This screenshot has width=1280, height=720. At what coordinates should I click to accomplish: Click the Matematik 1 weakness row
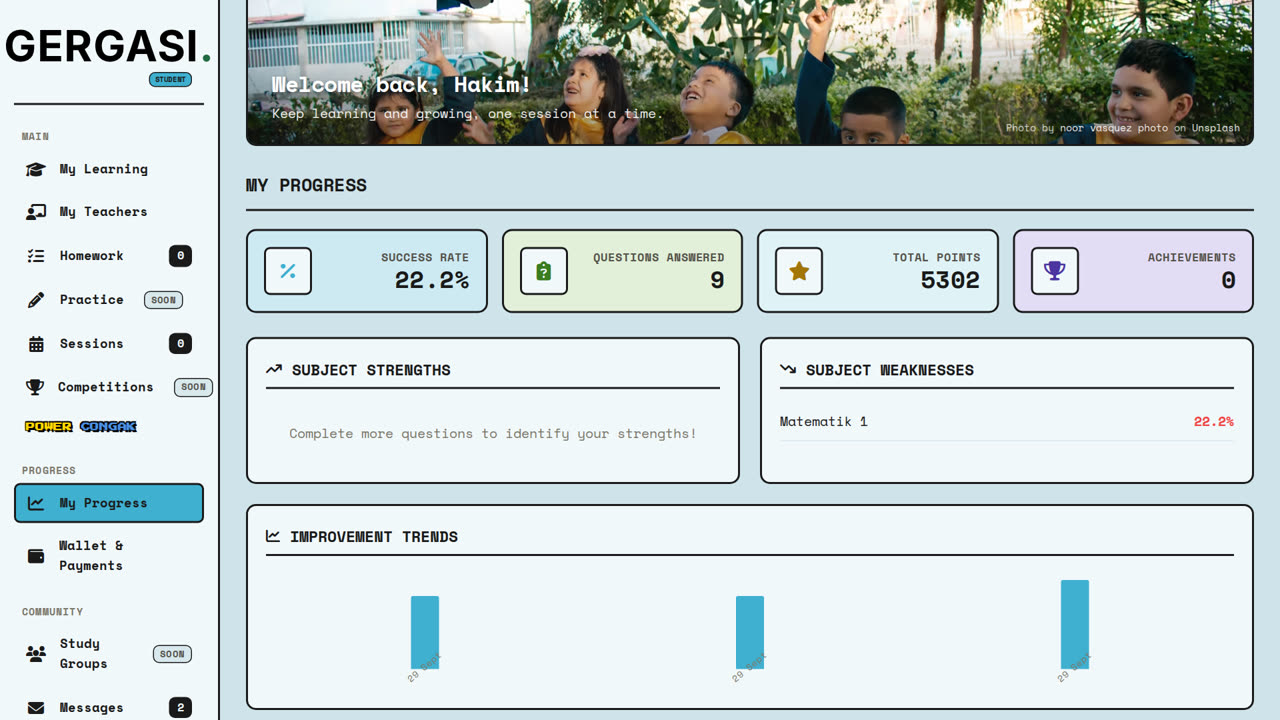point(1006,422)
